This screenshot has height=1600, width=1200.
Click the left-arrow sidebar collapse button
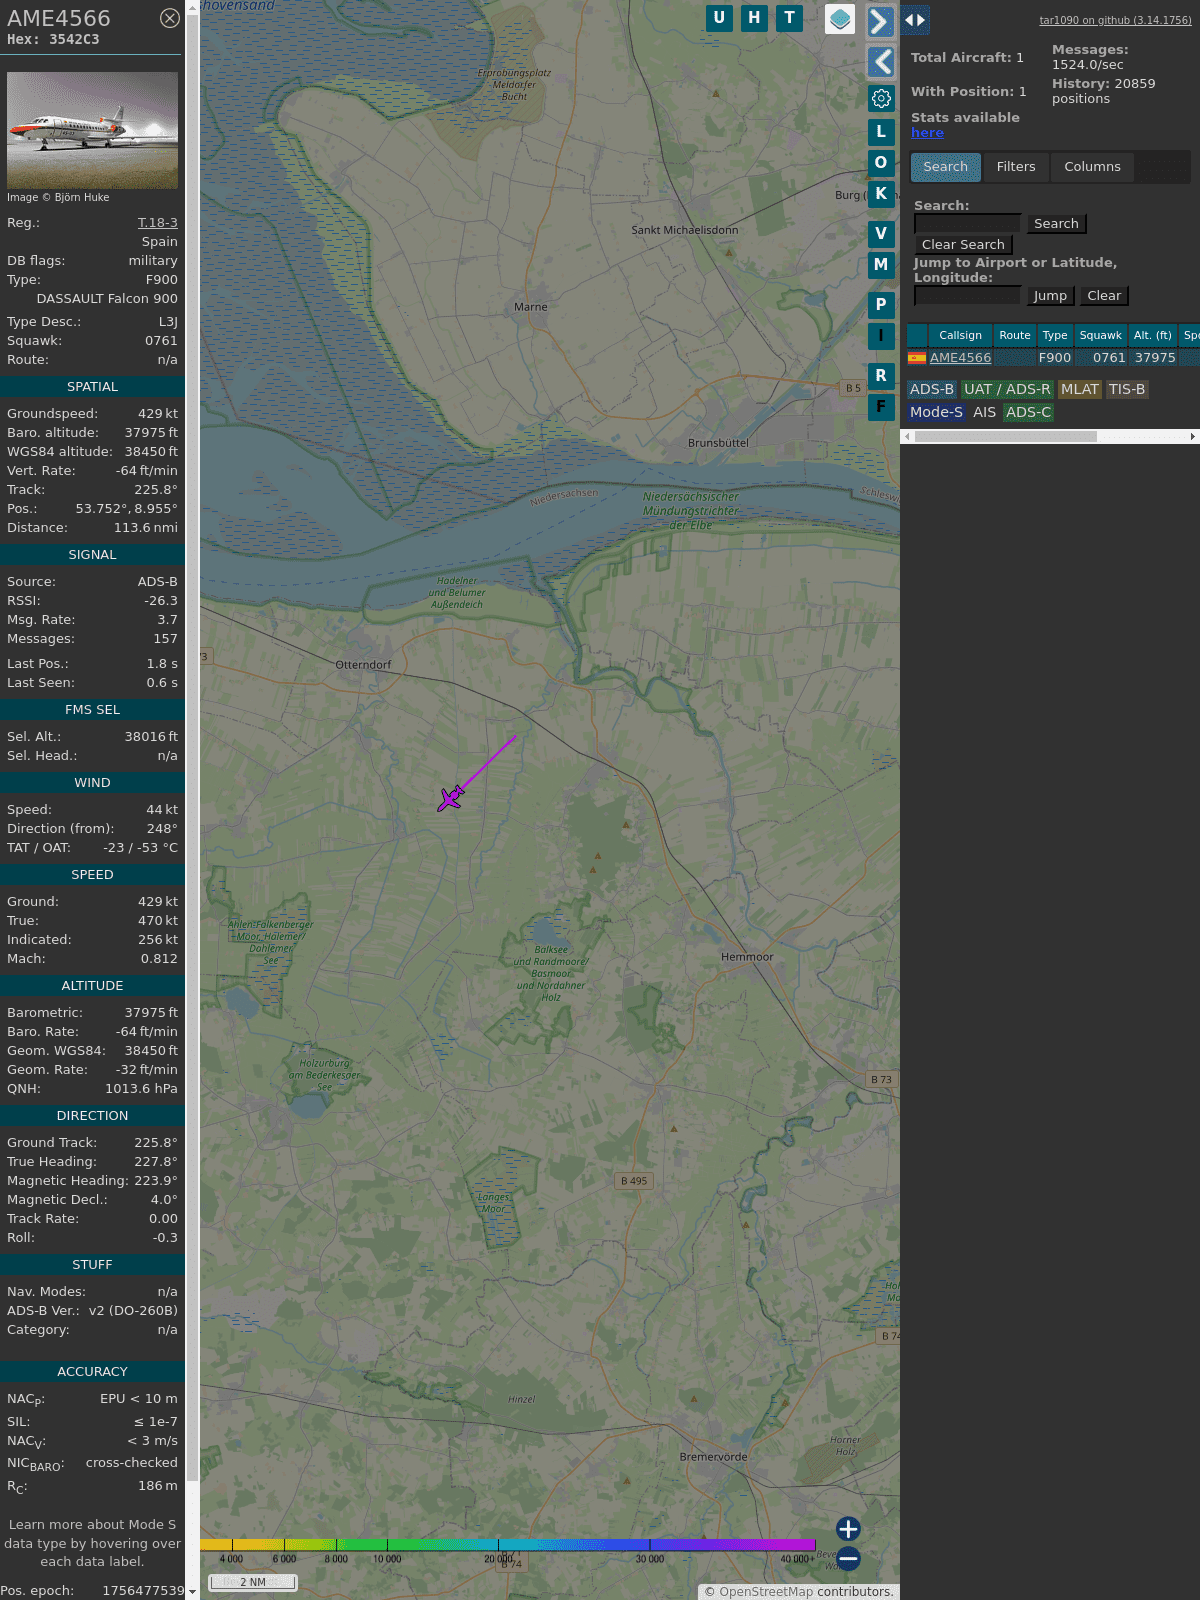[x=881, y=62]
